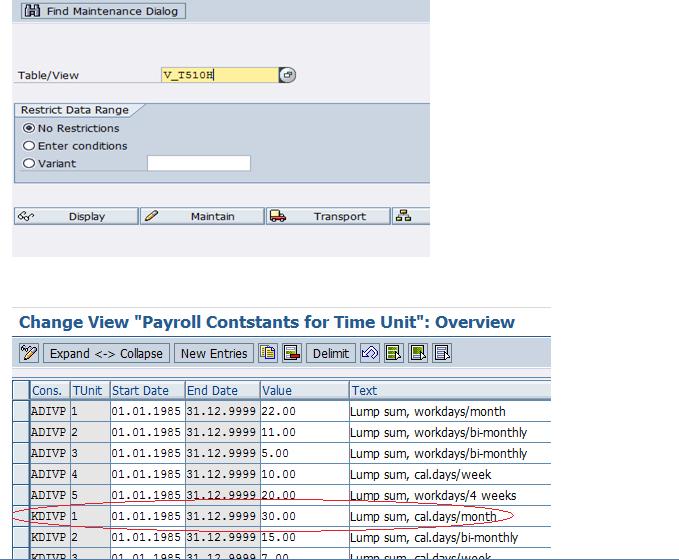
Task: Click the hierarchy icon beside Transport
Action: pyautogui.click(x=403, y=216)
